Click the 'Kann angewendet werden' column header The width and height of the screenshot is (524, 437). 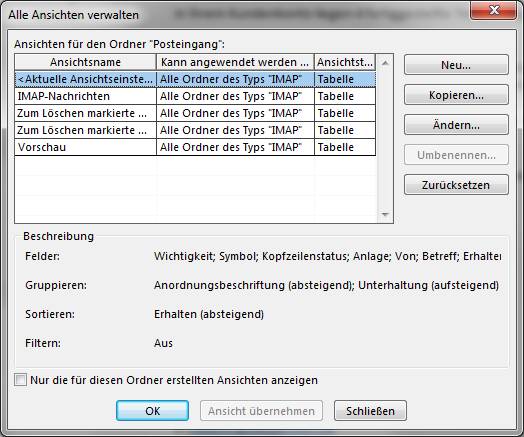(235, 62)
